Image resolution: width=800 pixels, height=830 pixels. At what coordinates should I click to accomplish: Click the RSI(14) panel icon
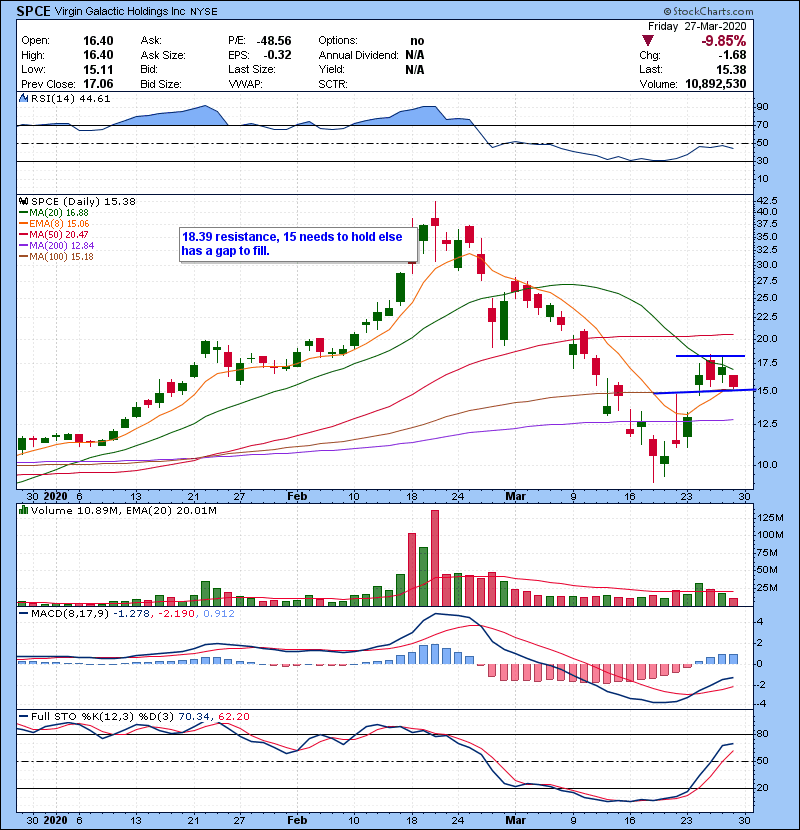[23, 98]
